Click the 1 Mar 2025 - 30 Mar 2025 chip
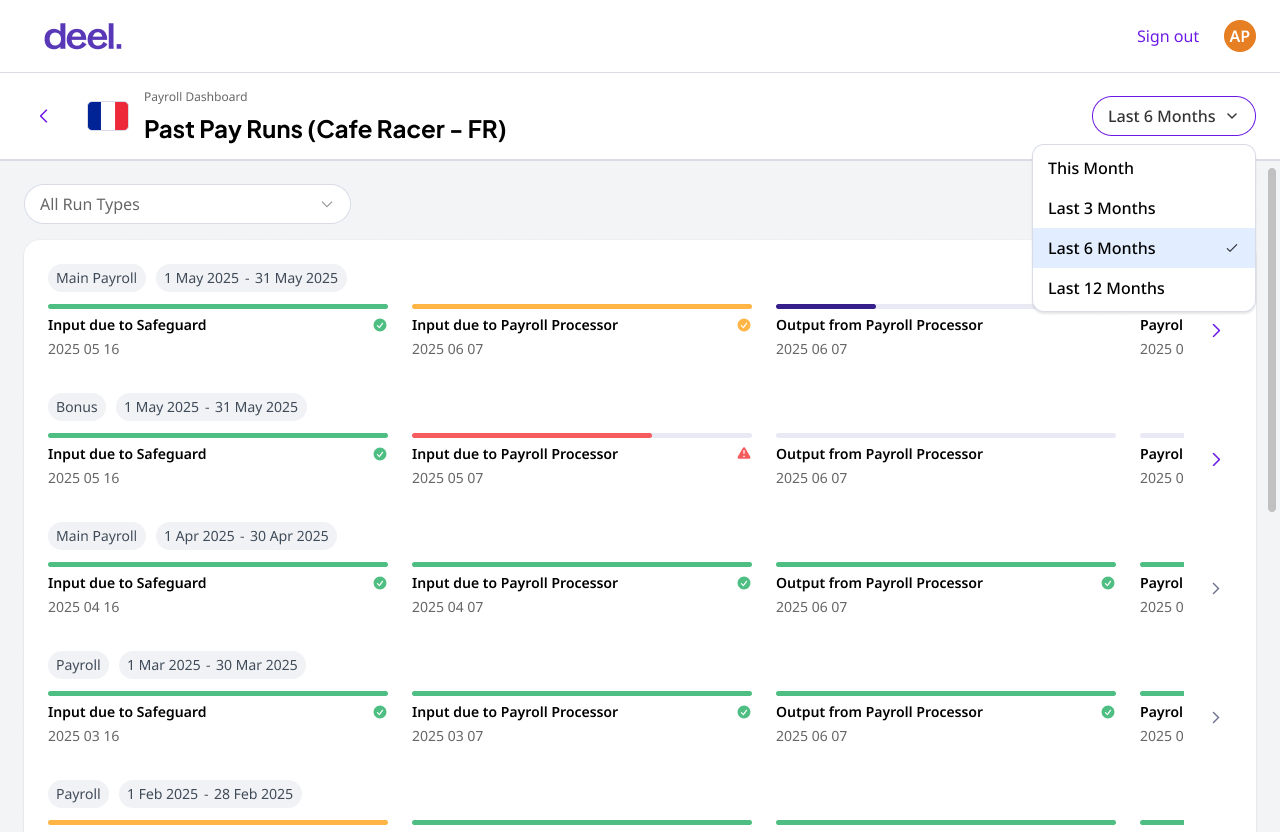The height and width of the screenshot is (832, 1280). [212, 665]
